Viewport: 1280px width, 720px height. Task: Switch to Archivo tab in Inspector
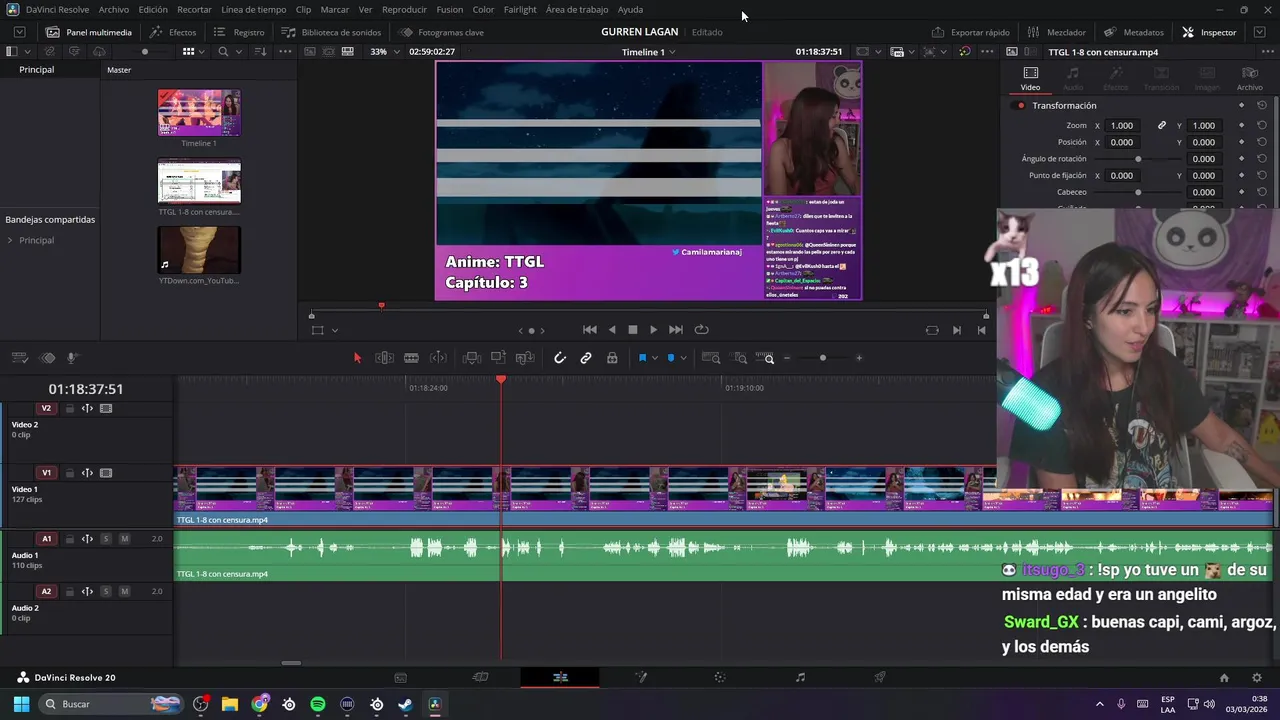click(x=1249, y=79)
